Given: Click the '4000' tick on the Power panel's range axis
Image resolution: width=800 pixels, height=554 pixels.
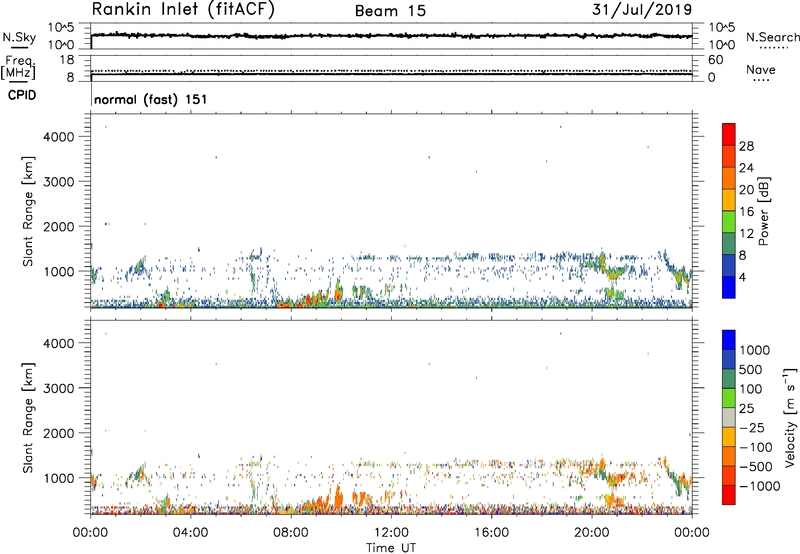Looking at the screenshot, I should coord(59,137).
